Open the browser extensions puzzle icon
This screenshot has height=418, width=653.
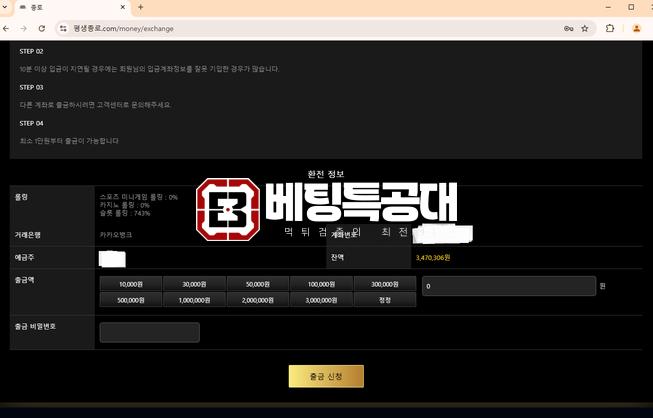tap(610, 29)
